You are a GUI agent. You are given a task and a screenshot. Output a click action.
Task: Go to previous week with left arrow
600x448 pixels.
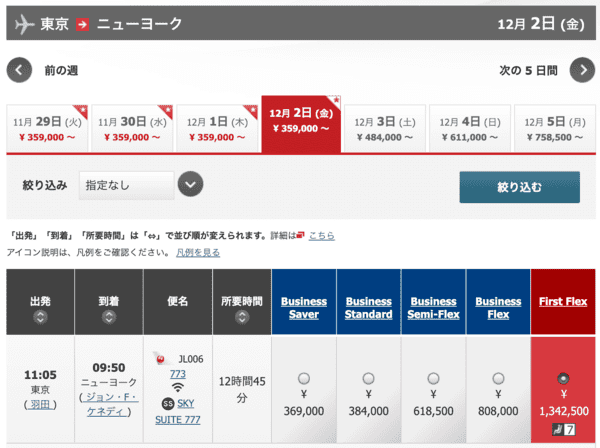[x=19, y=70]
